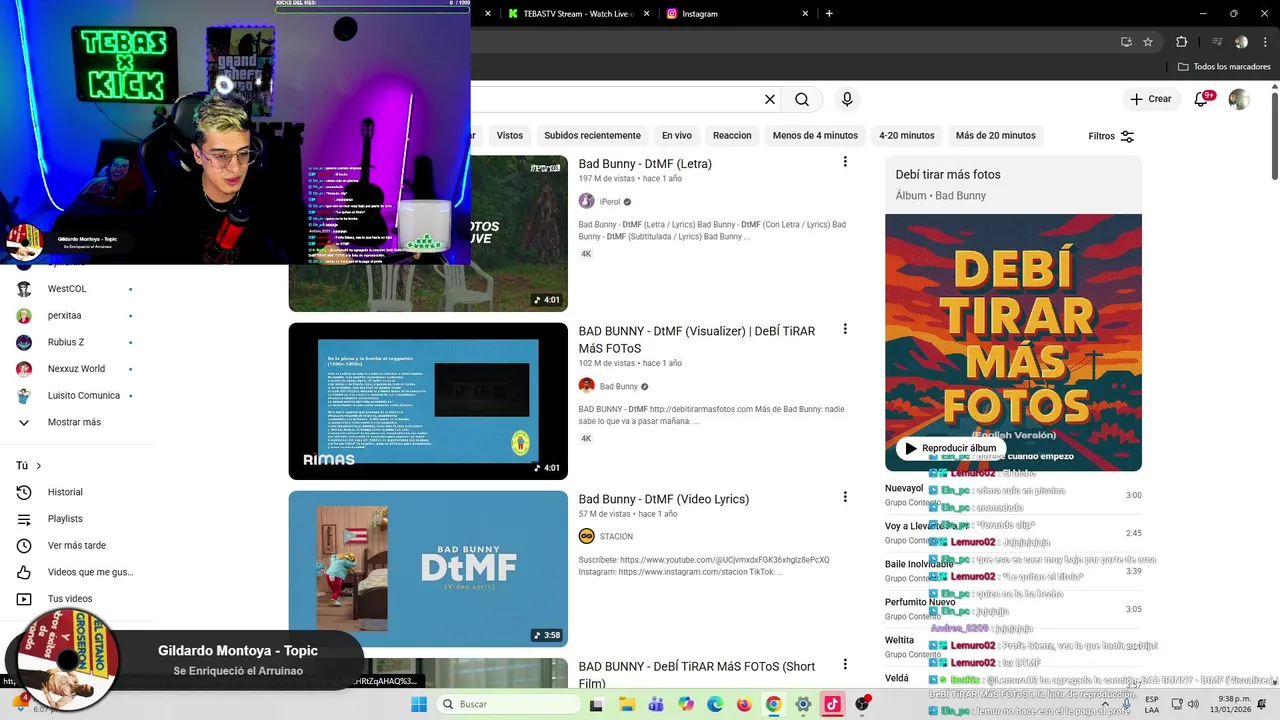The width and height of the screenshot is (1280, 720).
Task: Select Más de 20 minutos chip
Action: tap(995, 135)
